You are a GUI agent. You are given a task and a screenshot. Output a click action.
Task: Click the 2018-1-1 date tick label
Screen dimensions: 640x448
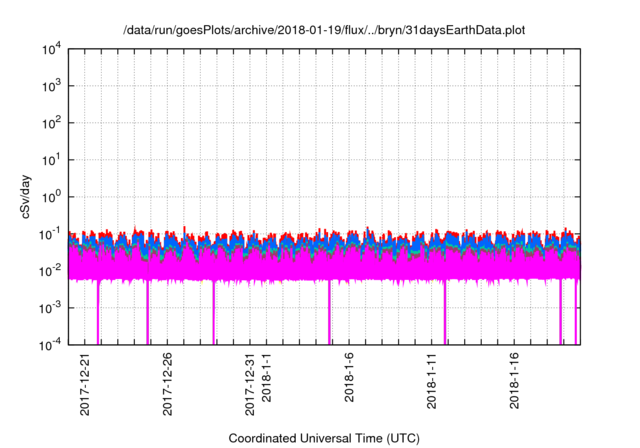pyautogui.click(x=267, y=377)
